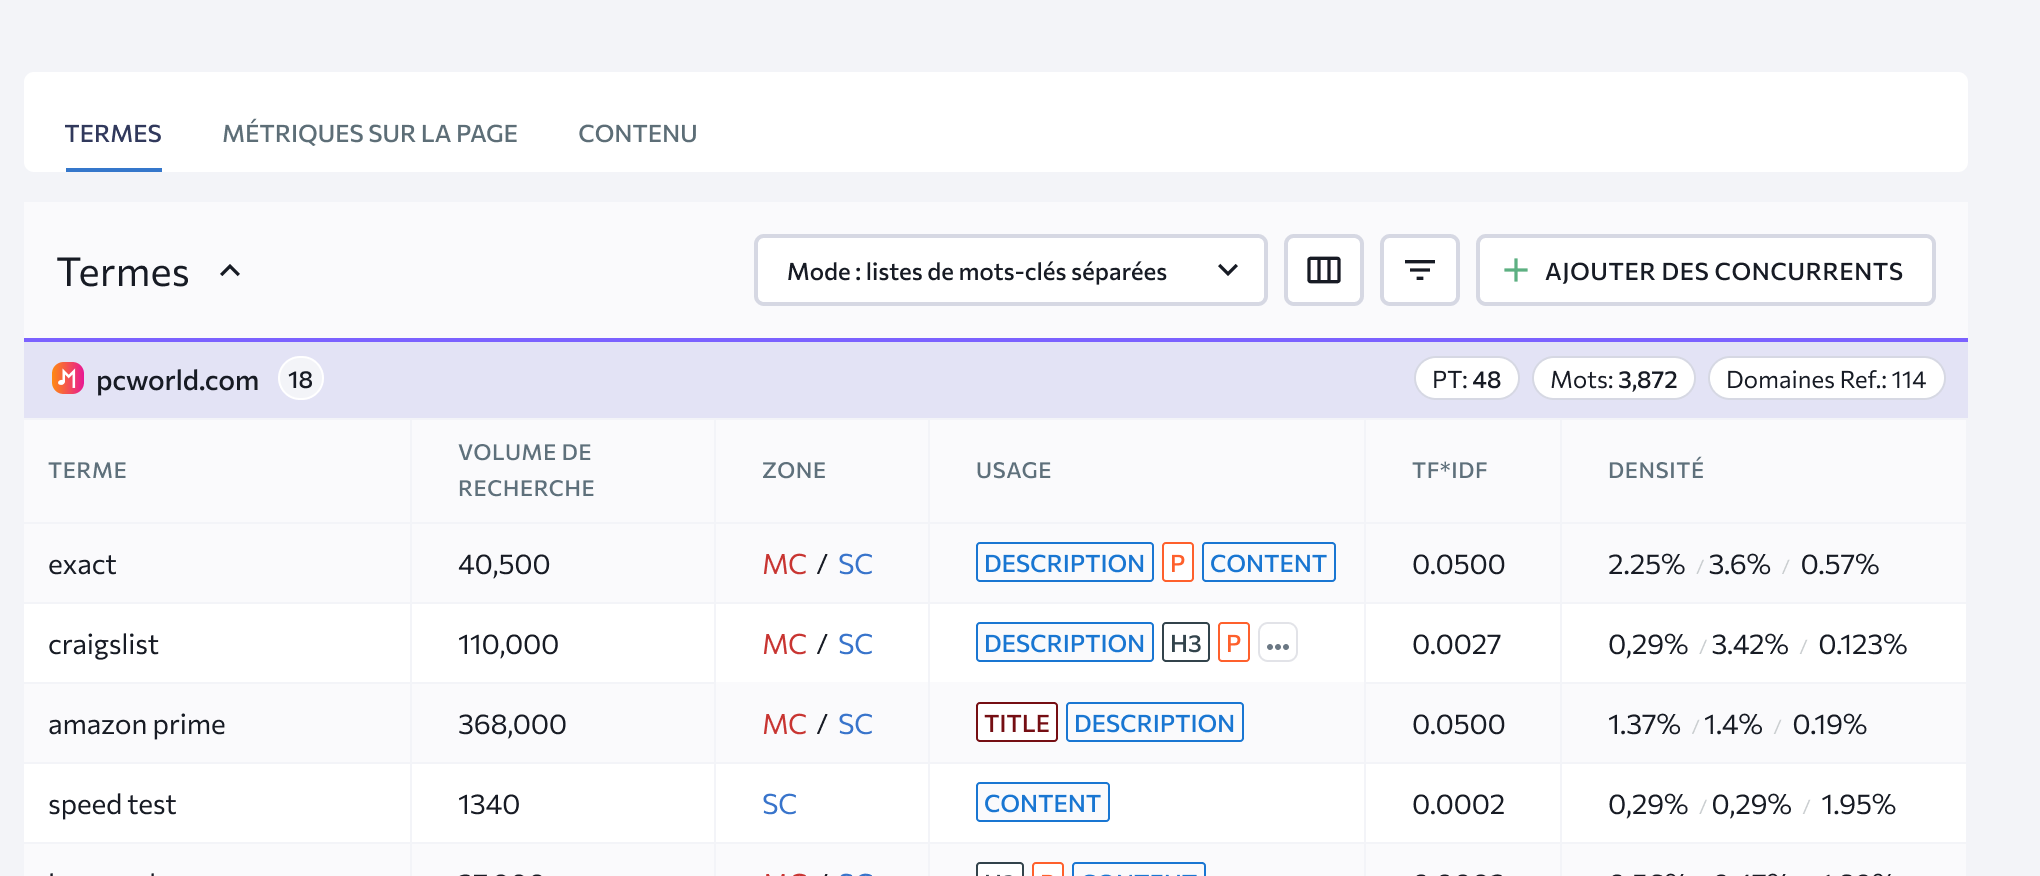Click CONTENT tag in the exact row
This screenshot has width=2040, height=876.
coord(1268,563)
